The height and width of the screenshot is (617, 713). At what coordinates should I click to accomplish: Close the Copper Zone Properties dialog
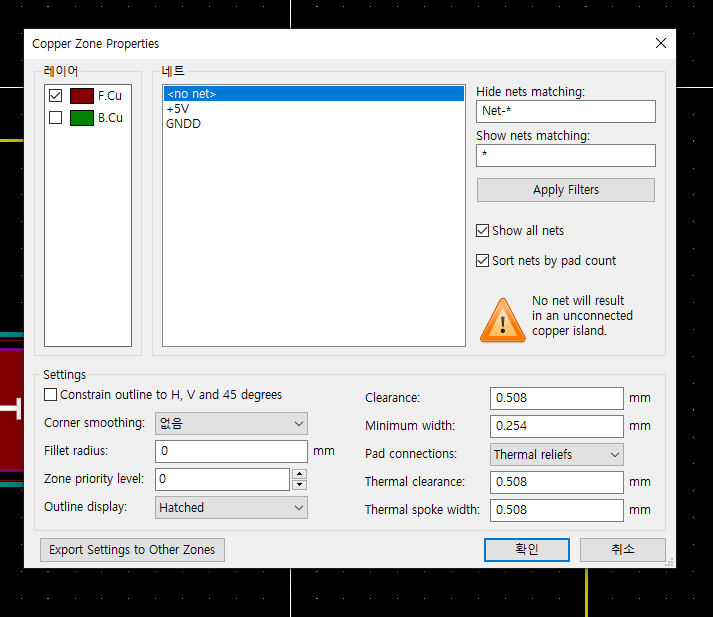661,43
